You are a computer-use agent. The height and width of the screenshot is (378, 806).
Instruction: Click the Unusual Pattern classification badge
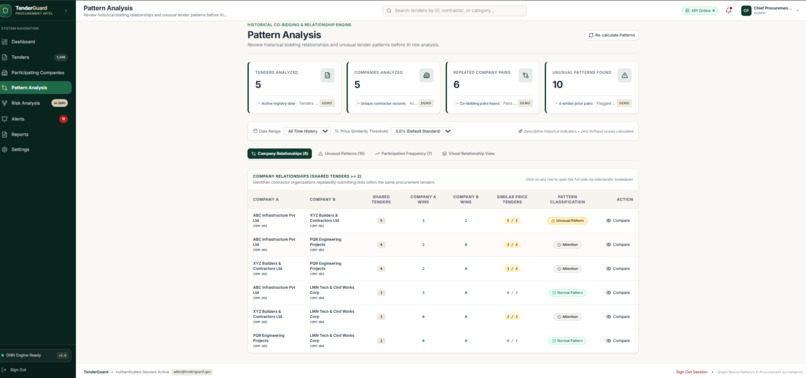tap(567, 221)
